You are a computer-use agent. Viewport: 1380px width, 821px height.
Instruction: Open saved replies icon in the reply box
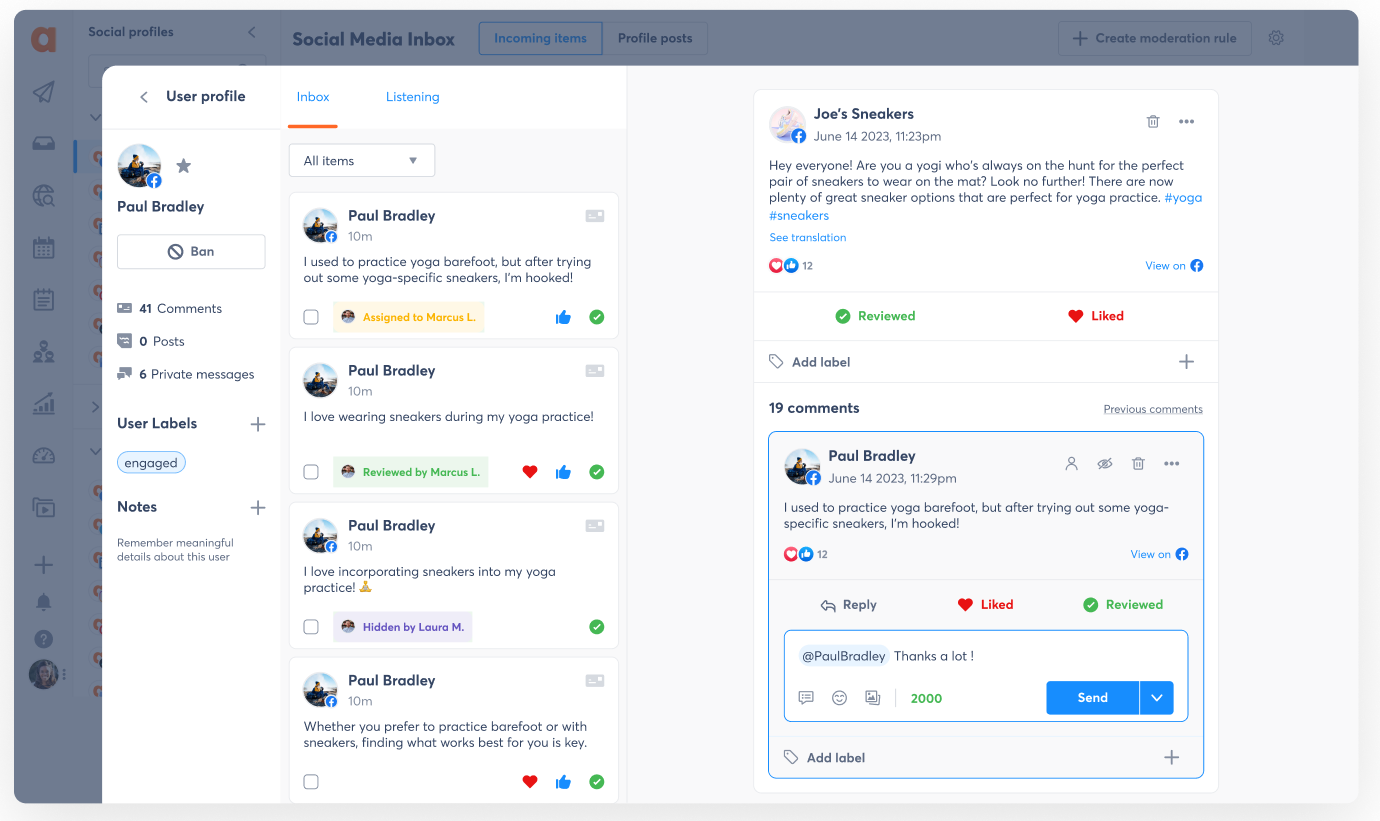[806, 698]
